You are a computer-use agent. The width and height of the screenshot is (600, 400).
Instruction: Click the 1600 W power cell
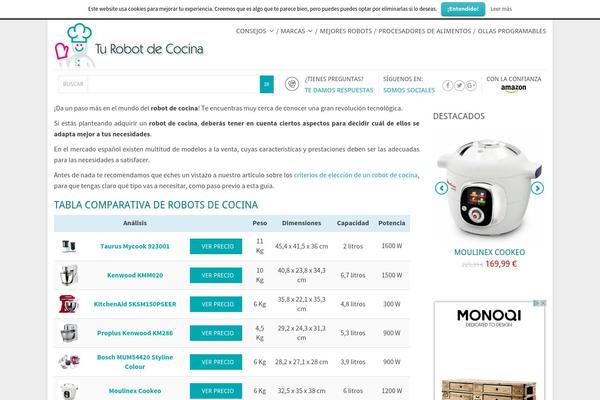[391, 246]
